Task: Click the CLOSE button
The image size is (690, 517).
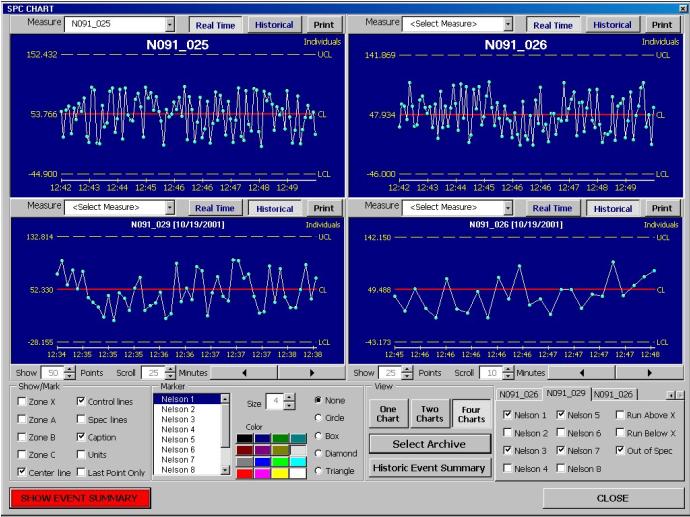Action: 613,498
